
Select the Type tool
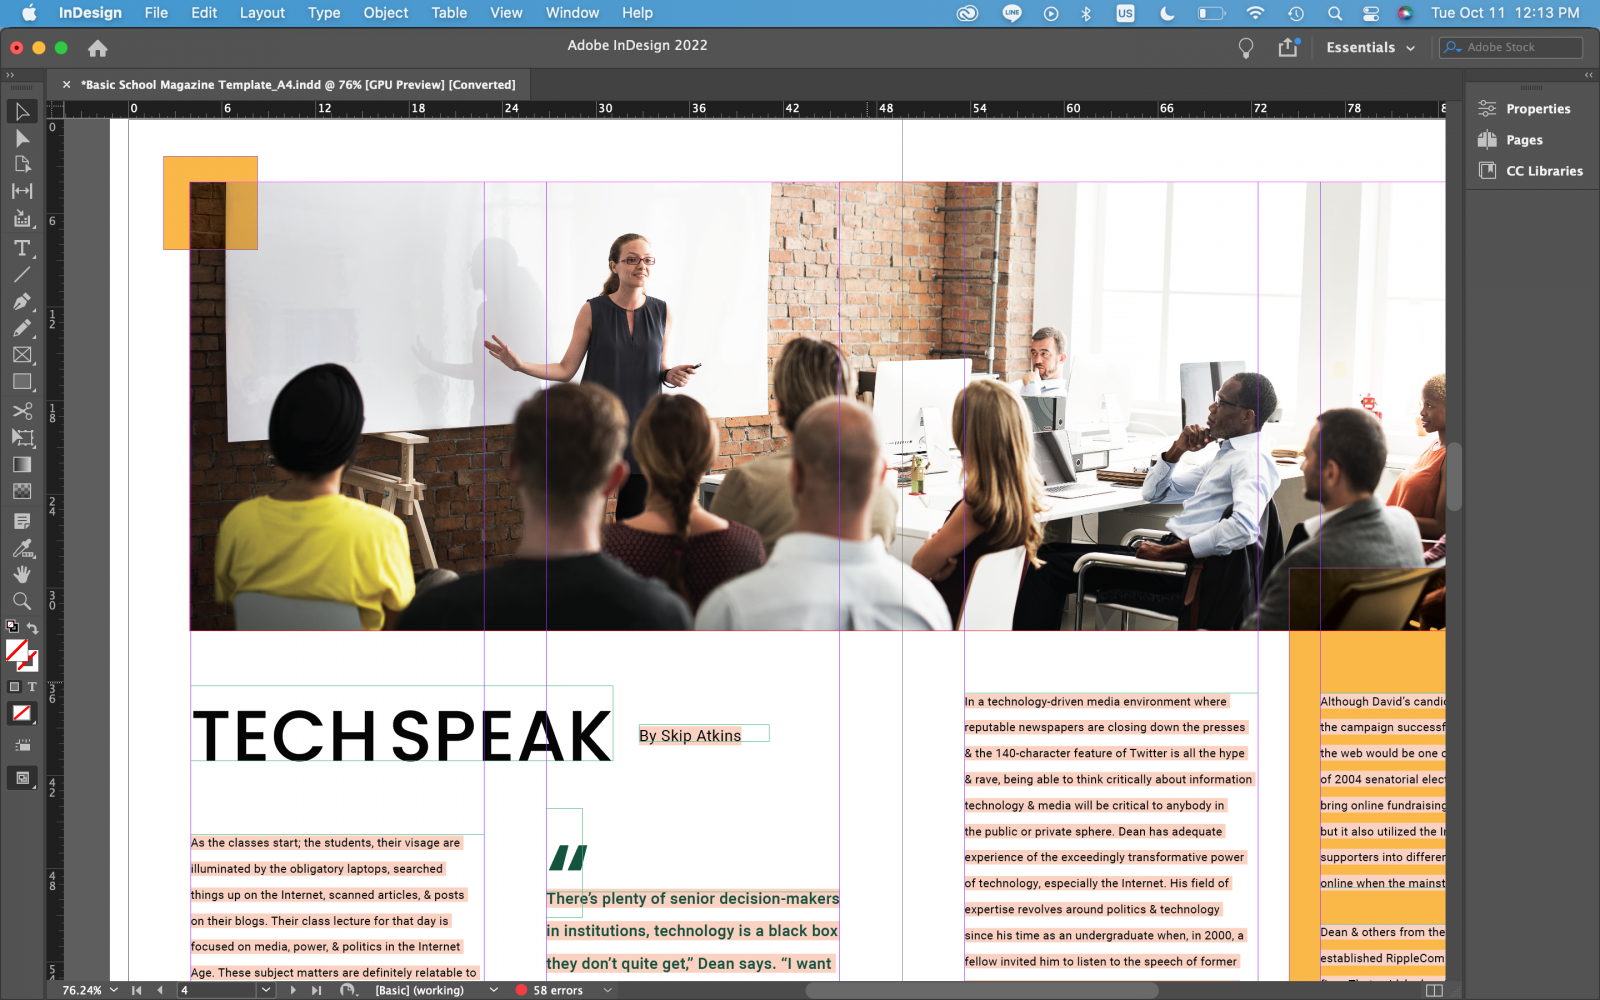[22, 248]
